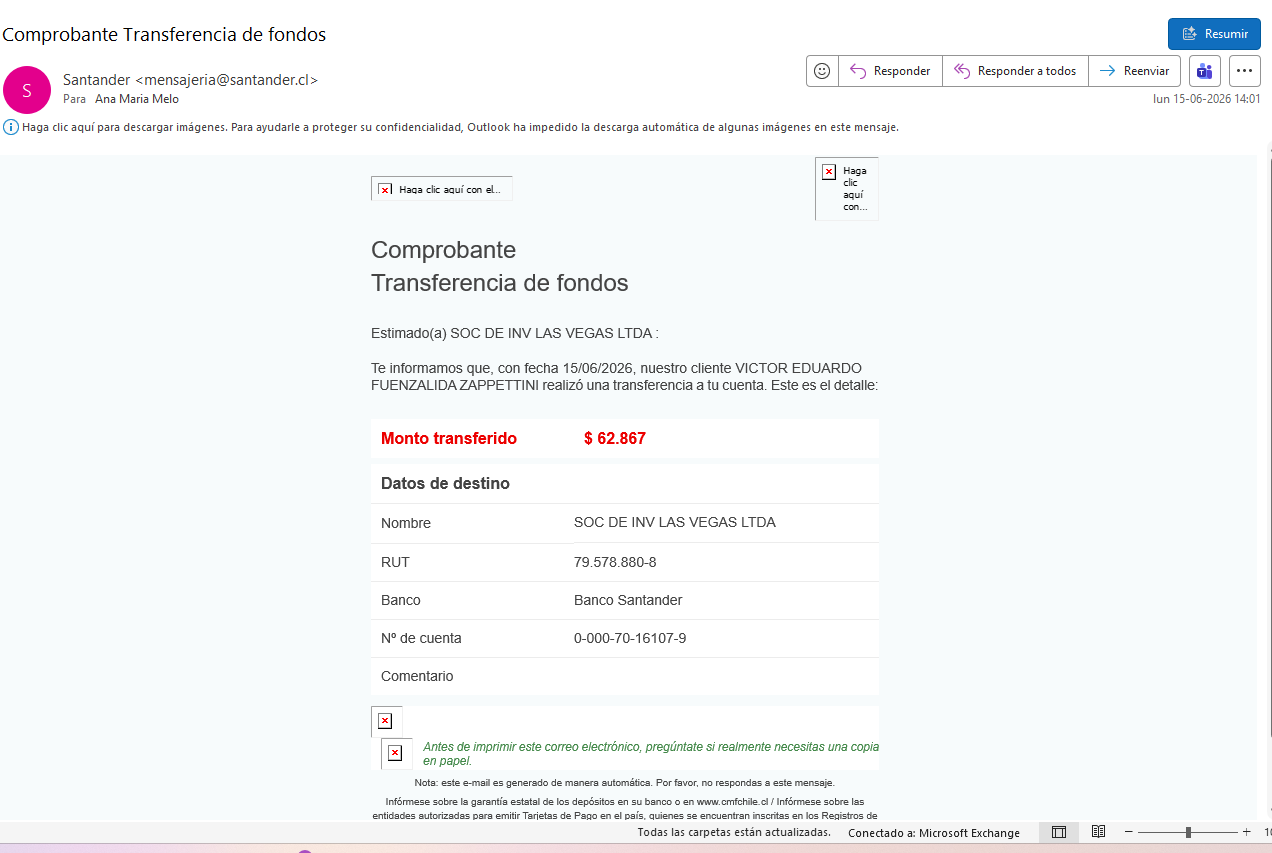
Task: Click 'Conectado a: Microsoft Exchange' status
Action: pyautogui.click(x=934, y=832)
